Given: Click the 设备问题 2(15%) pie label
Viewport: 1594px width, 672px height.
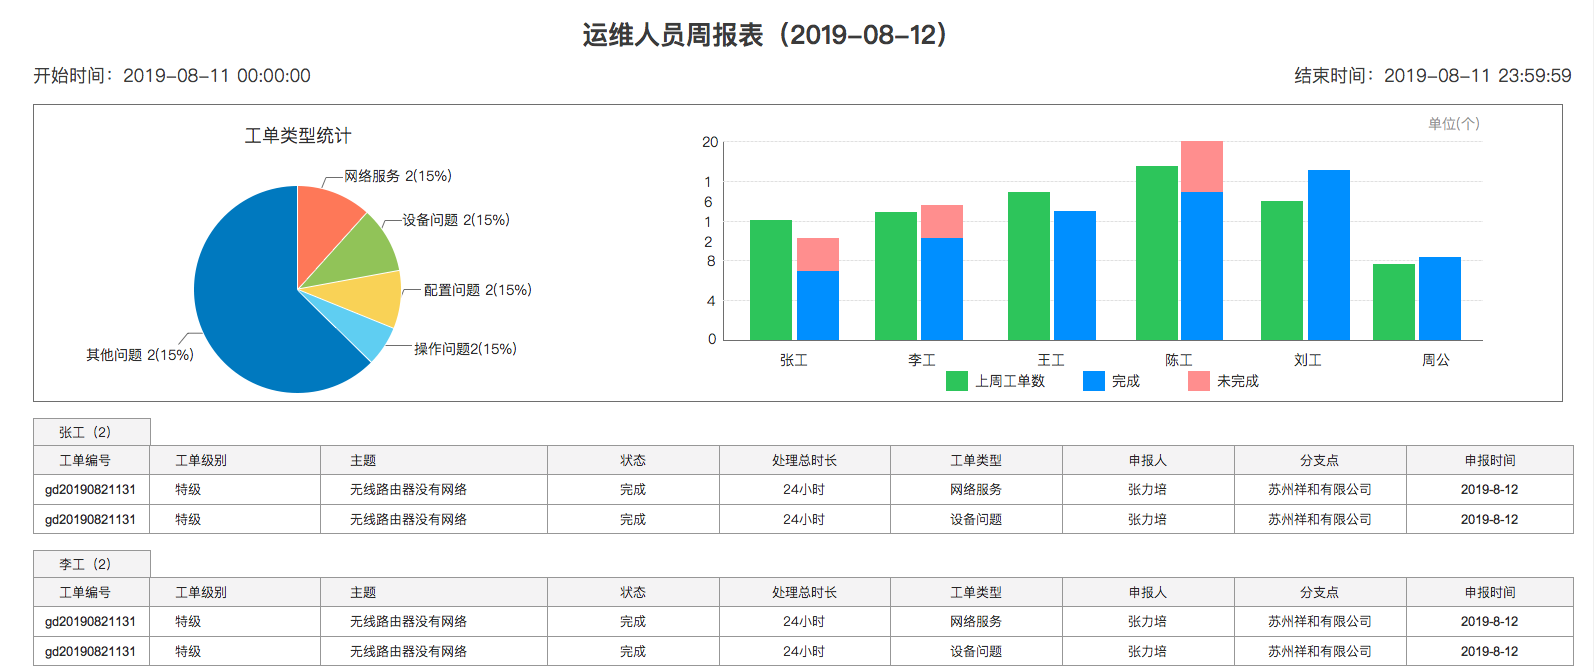Looking at the screenshot, I should tap(456, 220).
